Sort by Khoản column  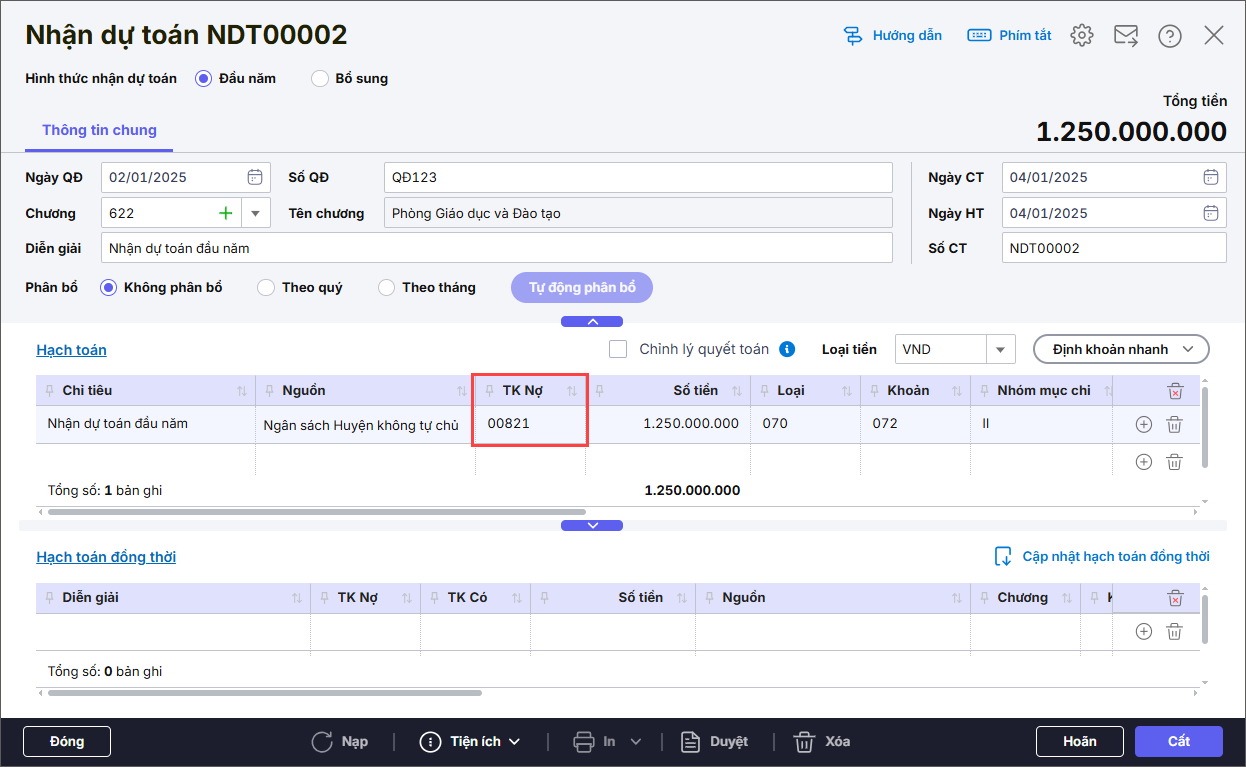click(957, 391)
